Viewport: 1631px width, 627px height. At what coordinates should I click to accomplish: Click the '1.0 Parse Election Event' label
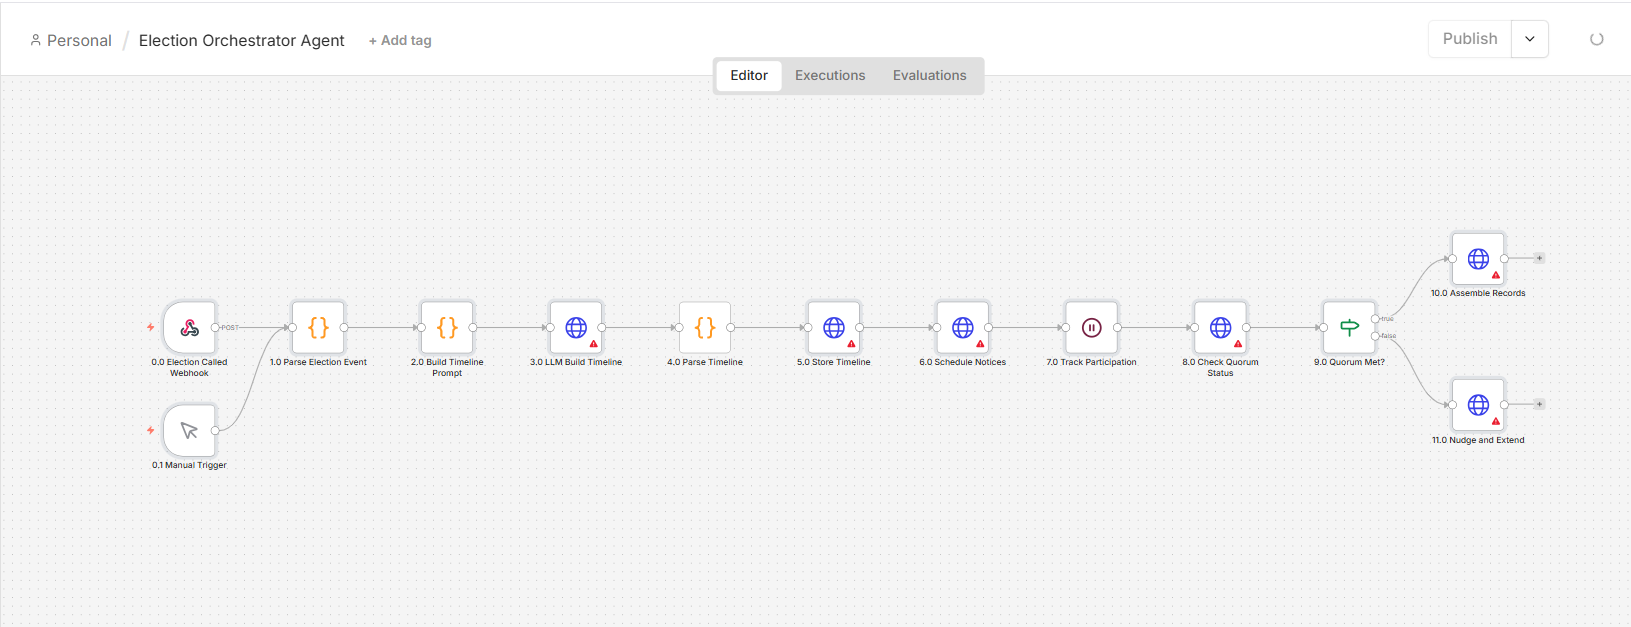pyautogui.click(x=318, y=362)
